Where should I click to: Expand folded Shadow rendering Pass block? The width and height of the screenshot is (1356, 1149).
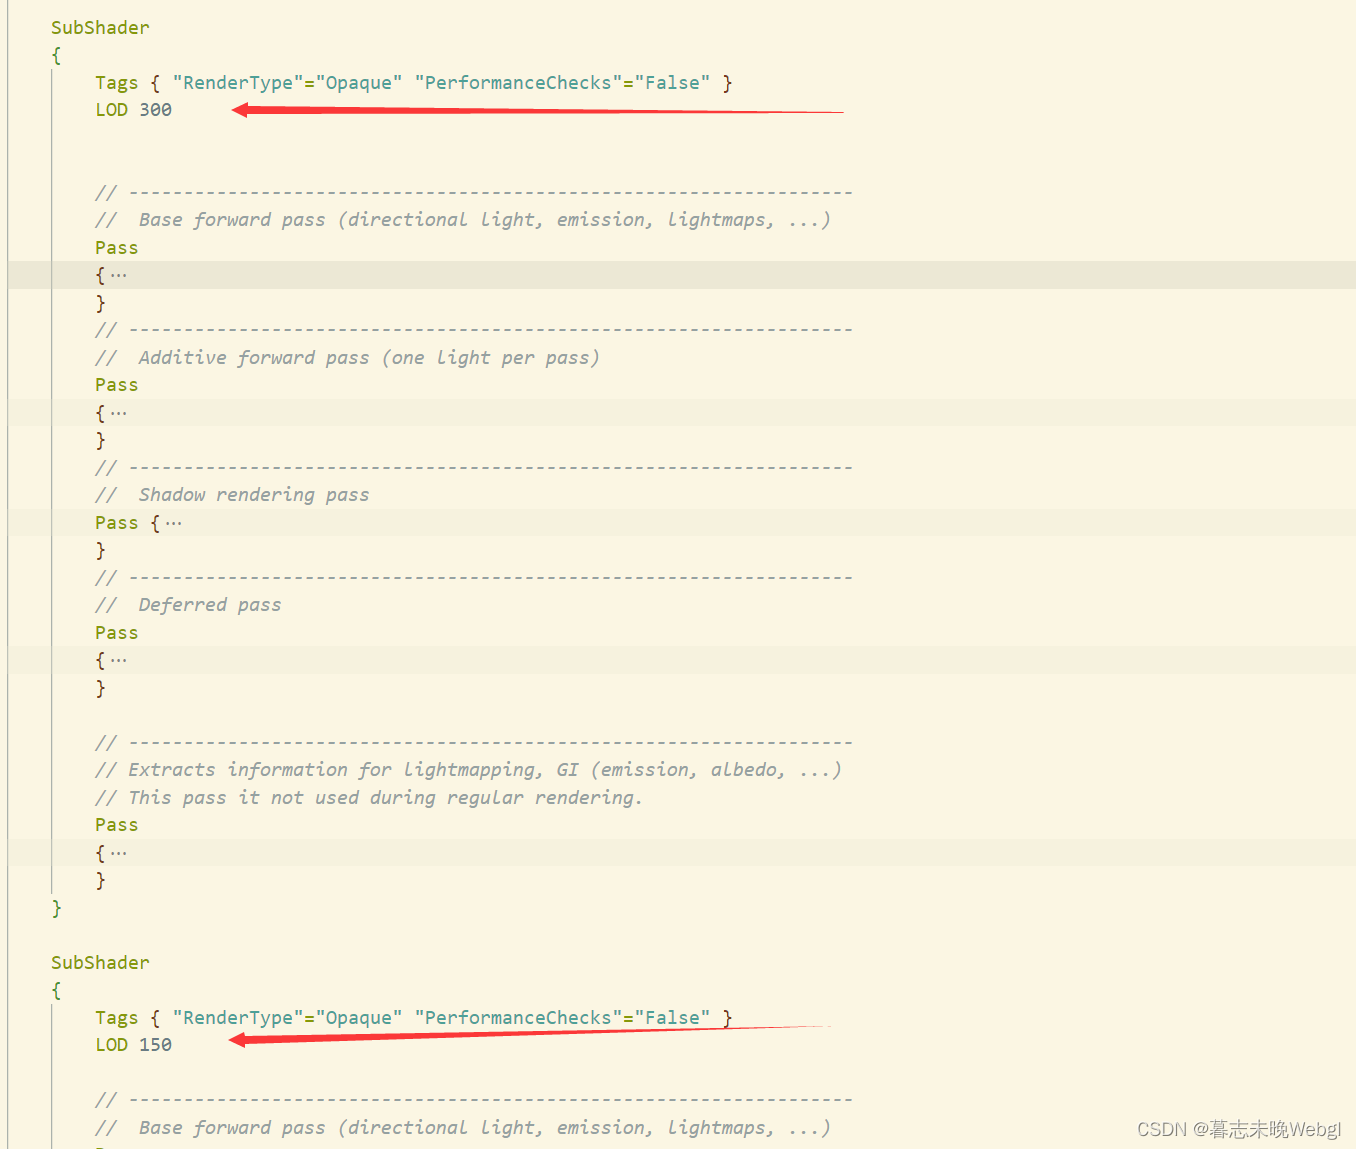[x=173, y=523]
